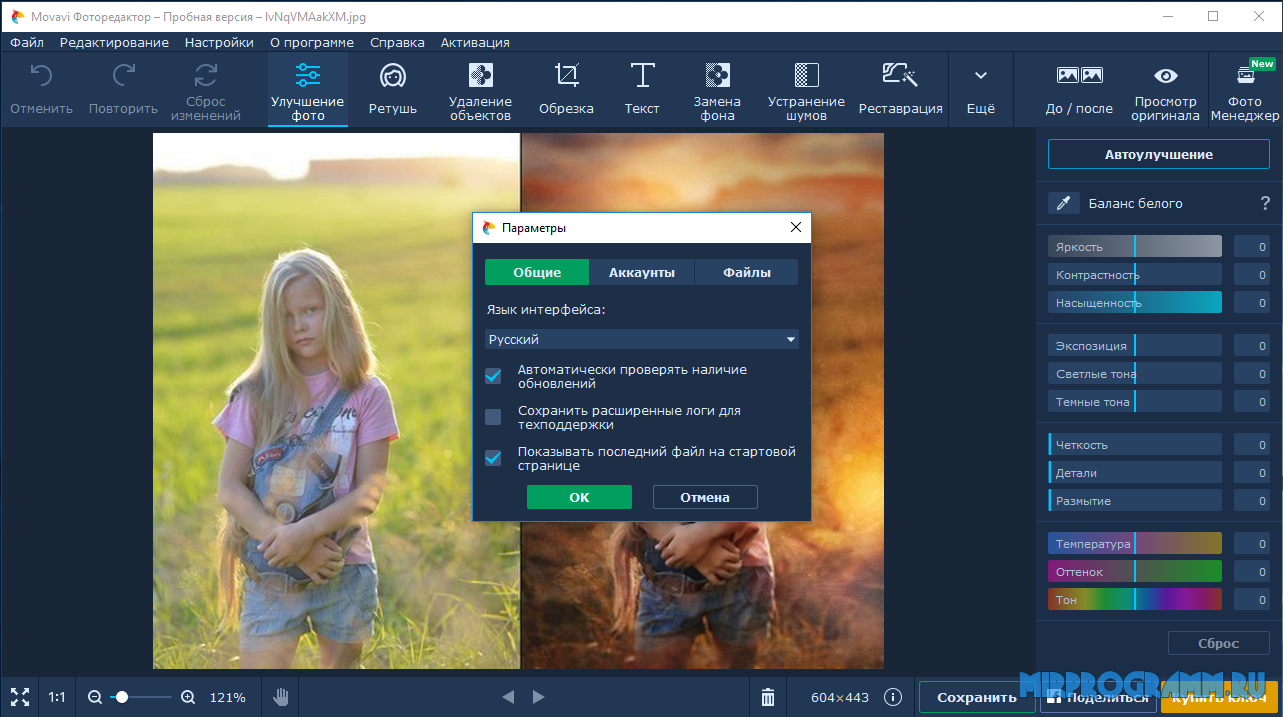The height and width of the screenshot is (717, 1283).
Task: Toggle full-screen mode icon
Action: 19,697
